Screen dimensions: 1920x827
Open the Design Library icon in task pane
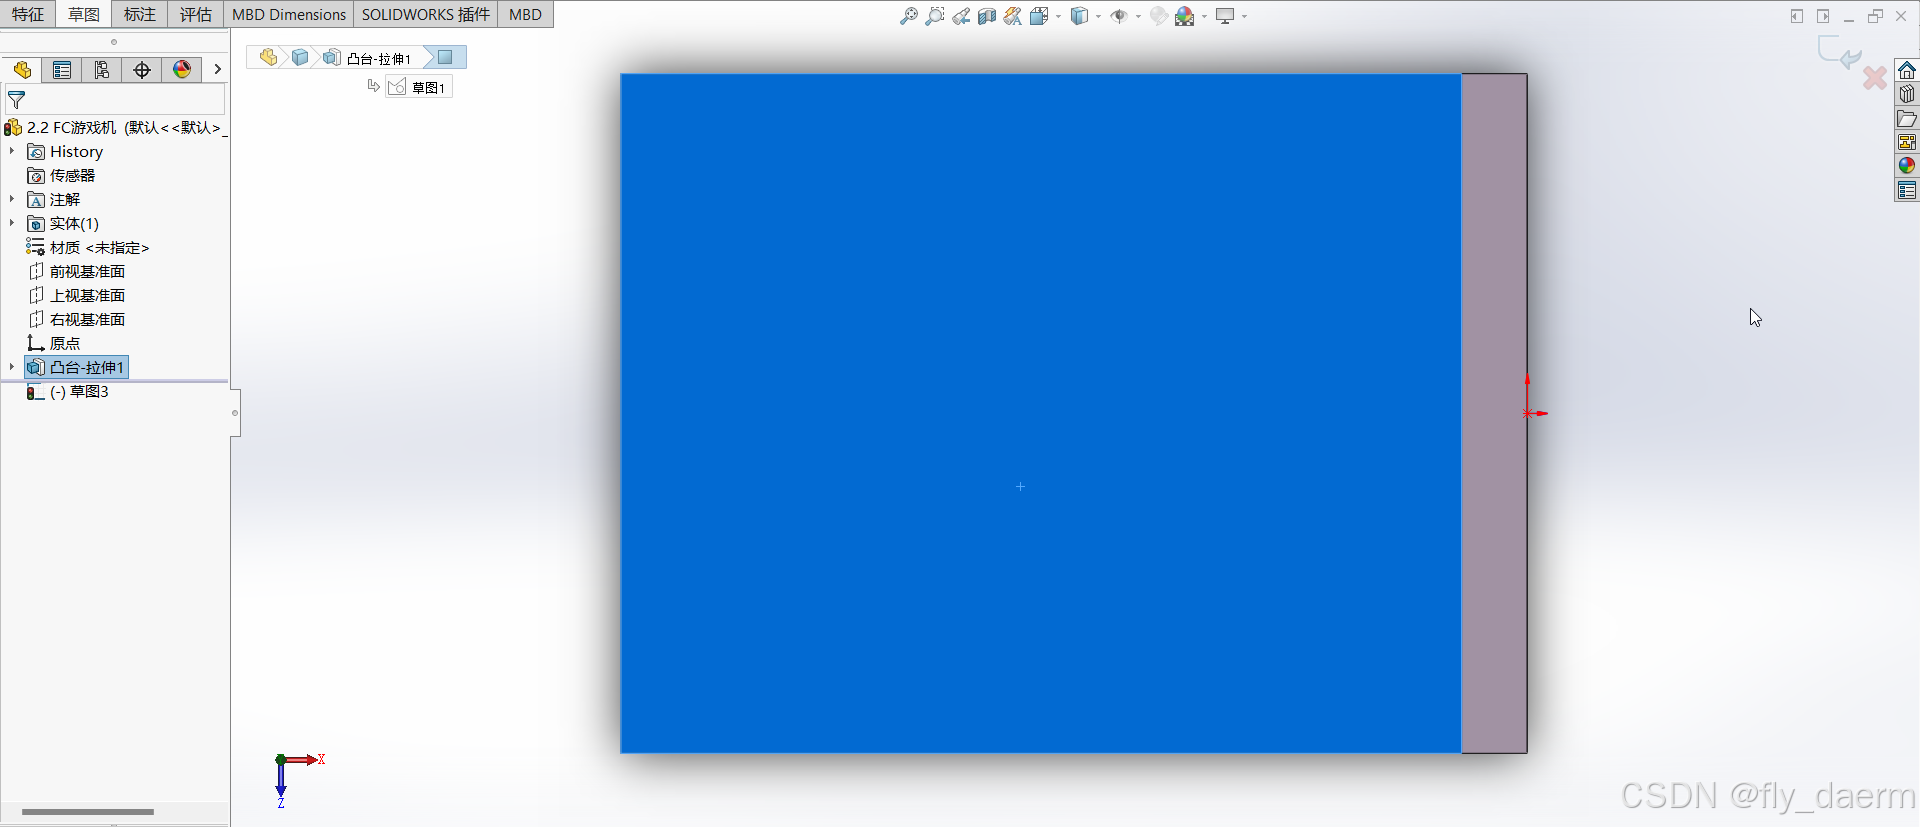point(1907,94)
